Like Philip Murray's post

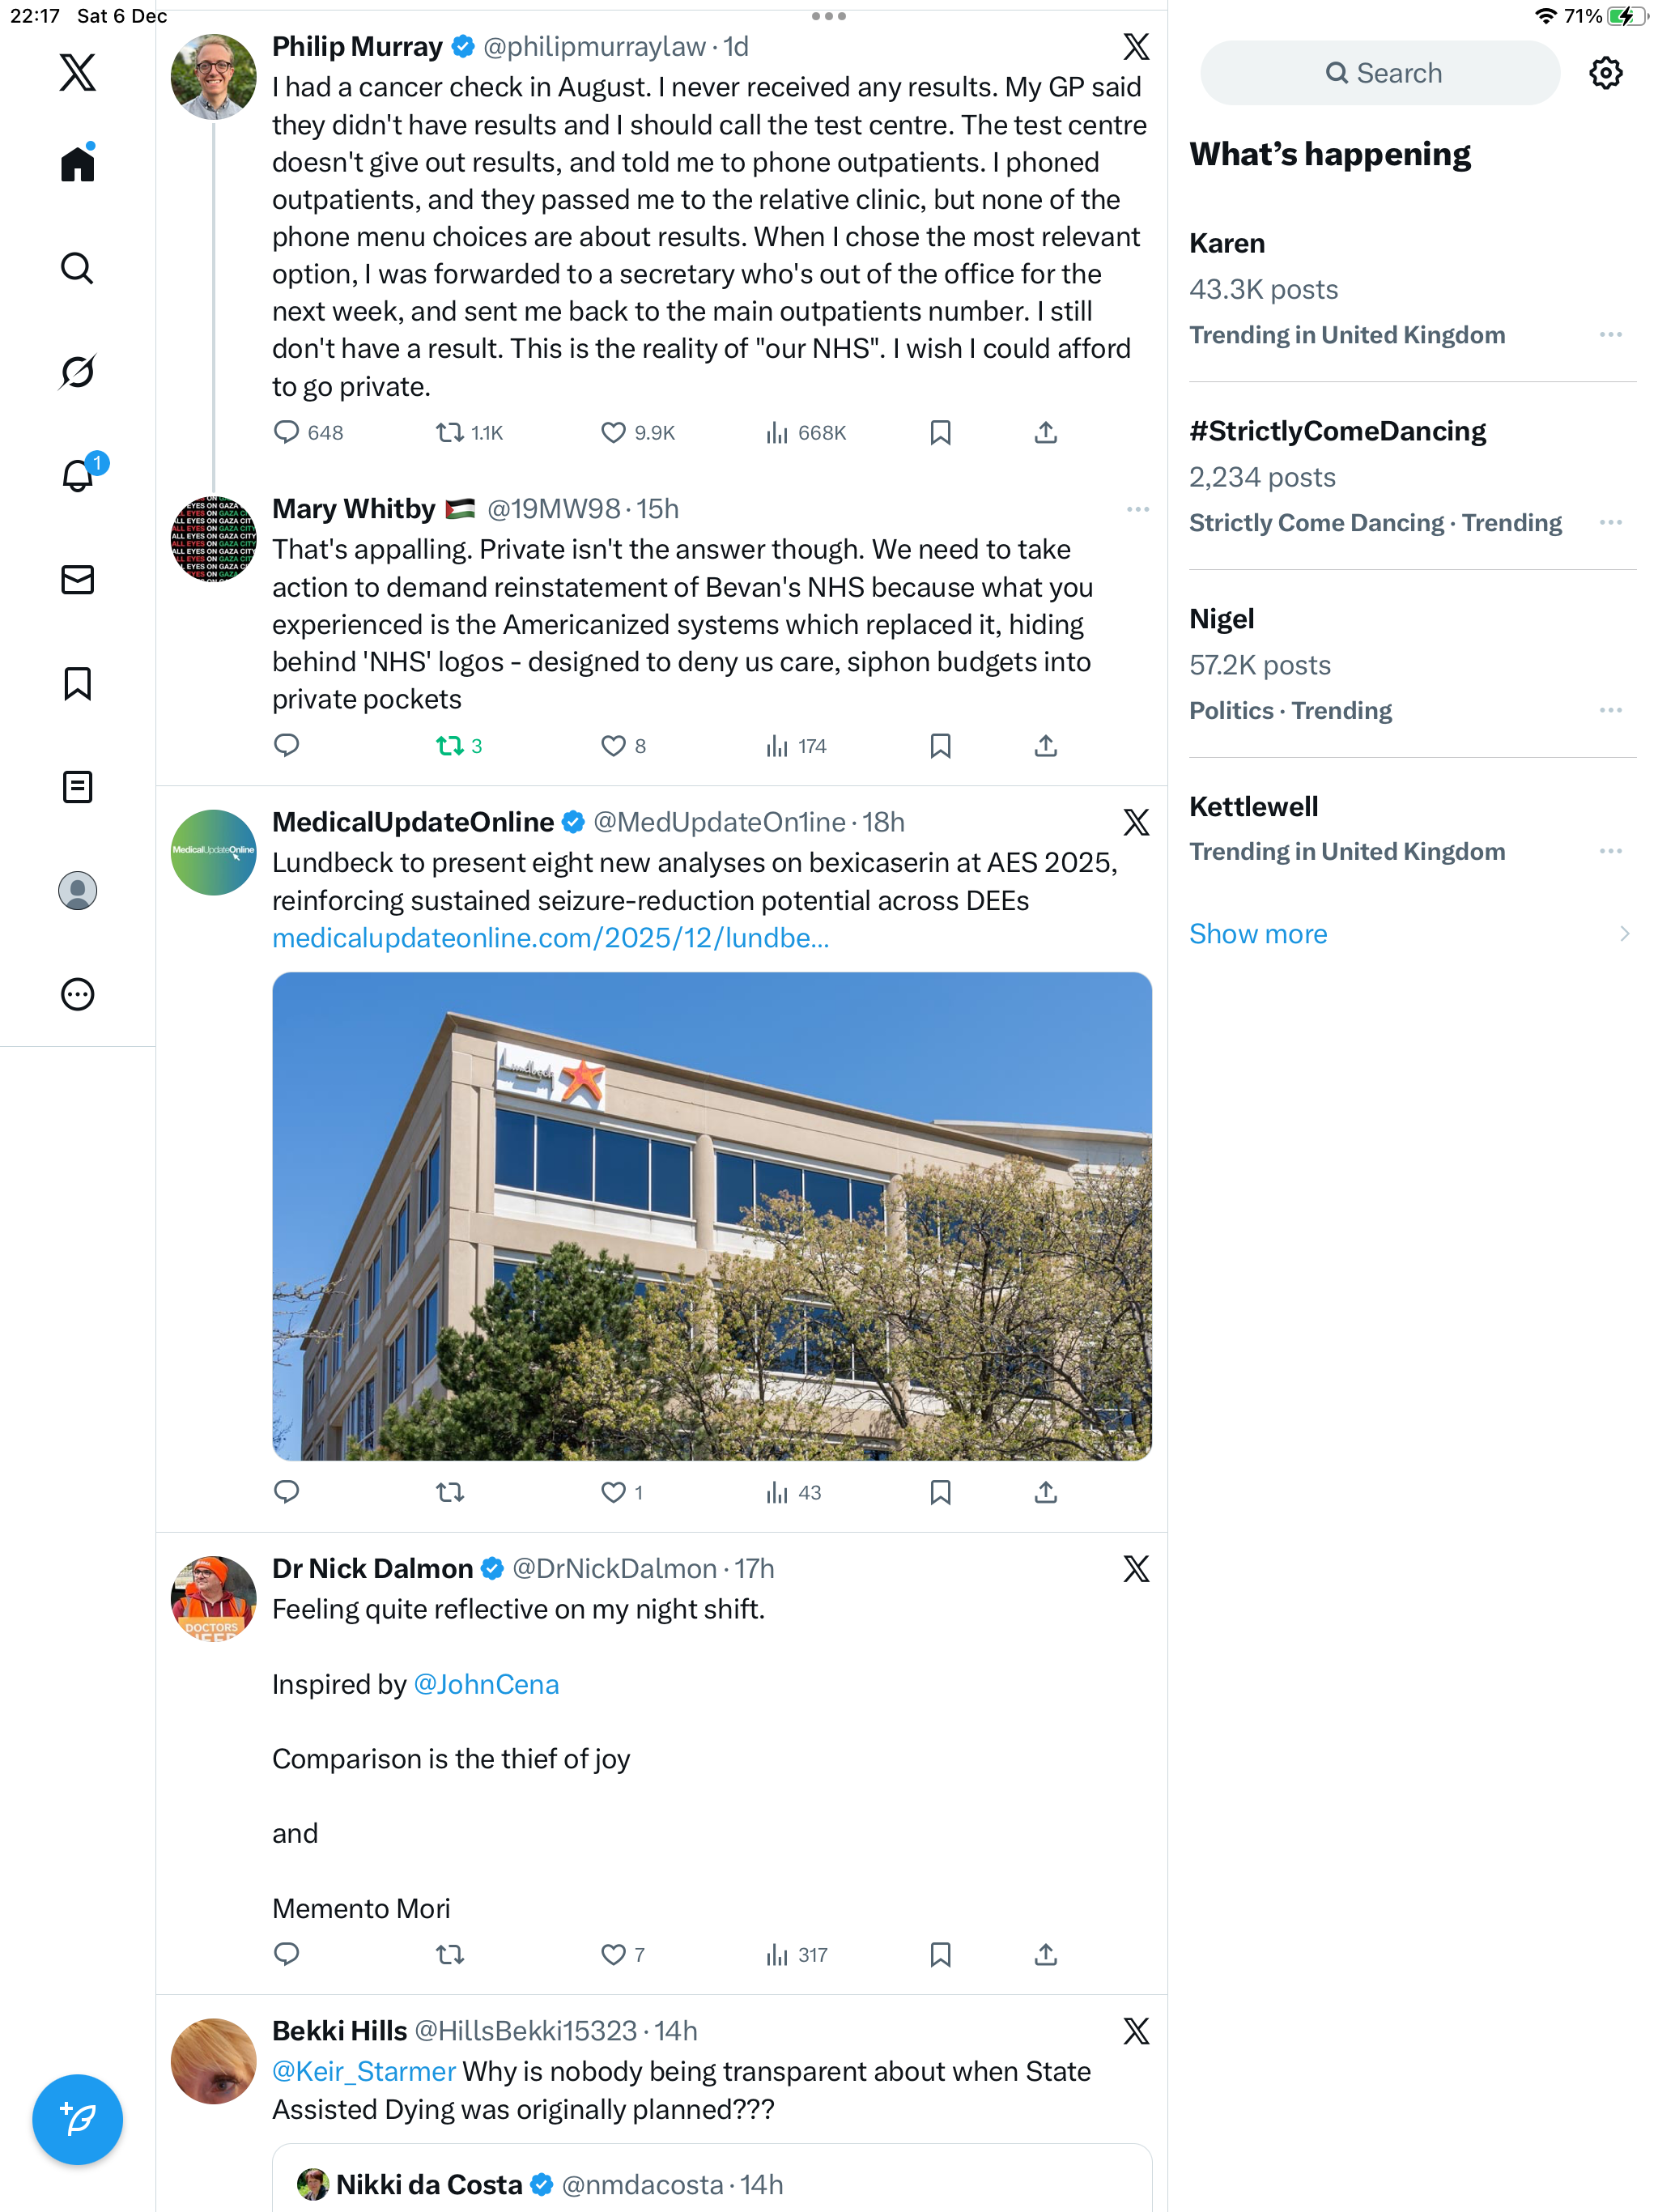coord(637,433)
